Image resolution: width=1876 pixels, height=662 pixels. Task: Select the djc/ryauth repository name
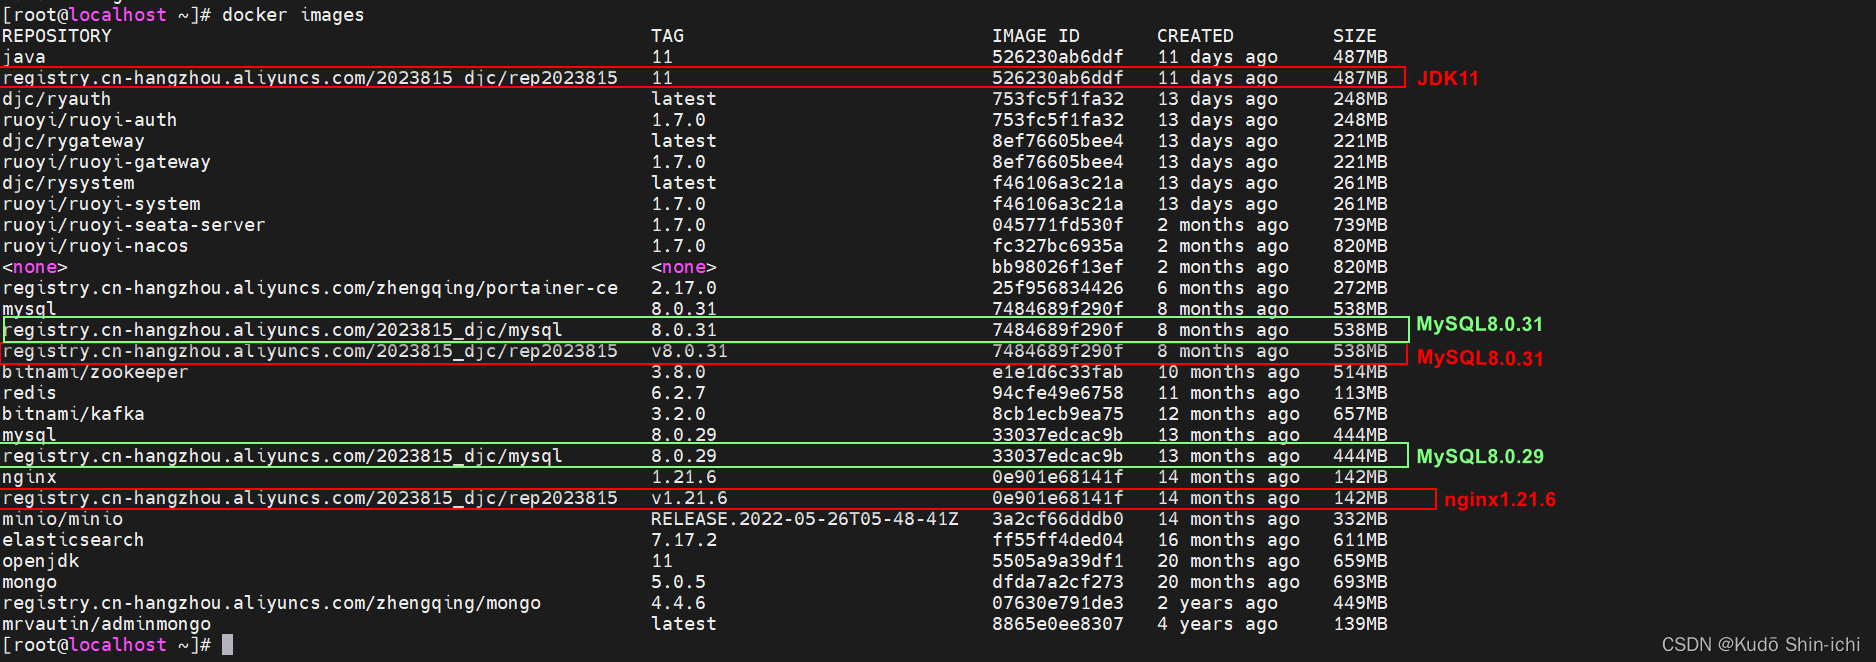(x=57, y=99)
